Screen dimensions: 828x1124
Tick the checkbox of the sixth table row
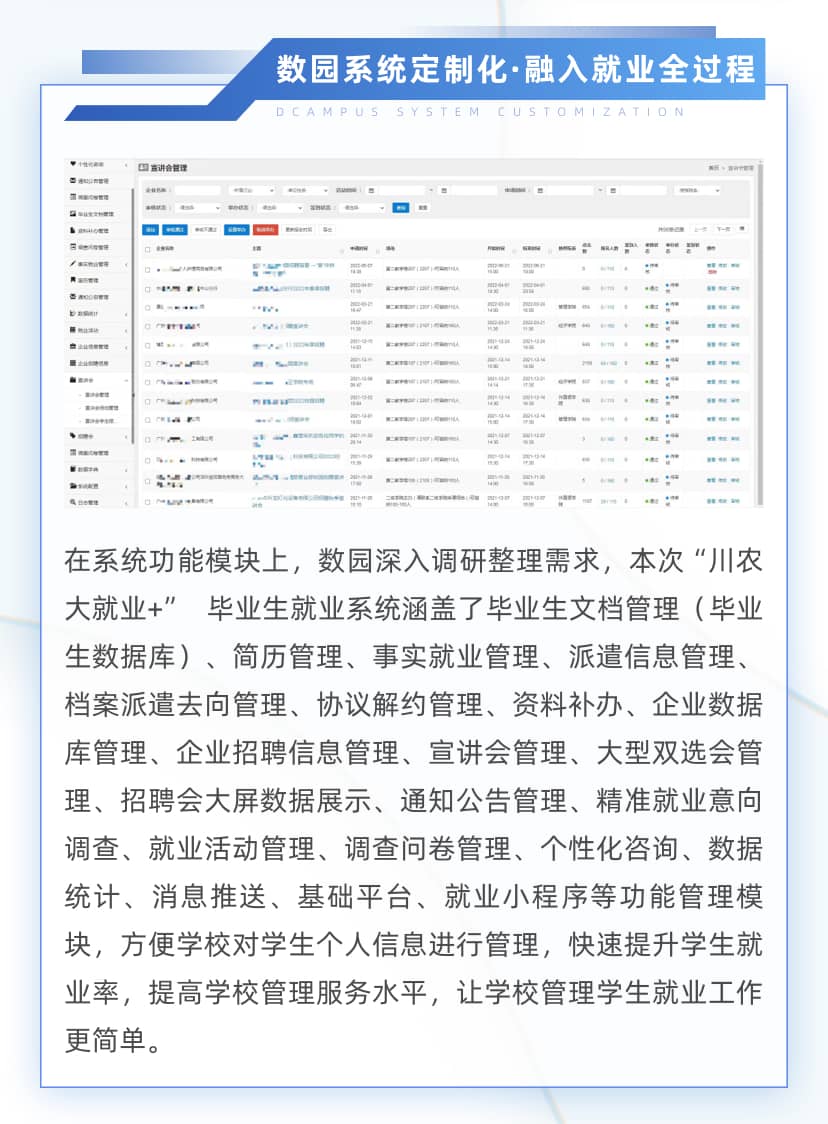click(x=148, y=363)
